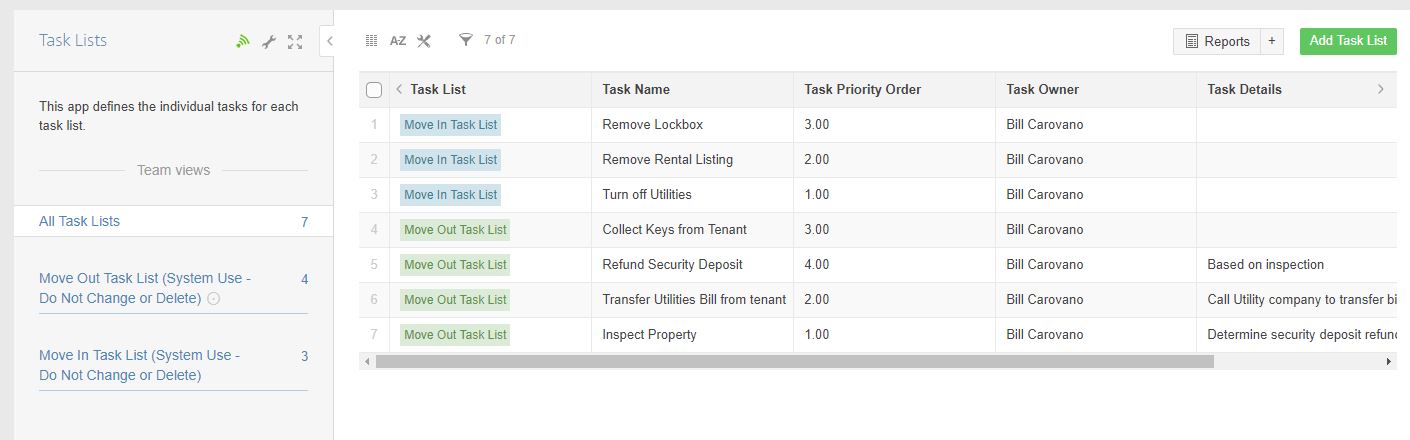Click Move Out Task List tag in row 7
Screen dimensions: 1410x440
455,335
